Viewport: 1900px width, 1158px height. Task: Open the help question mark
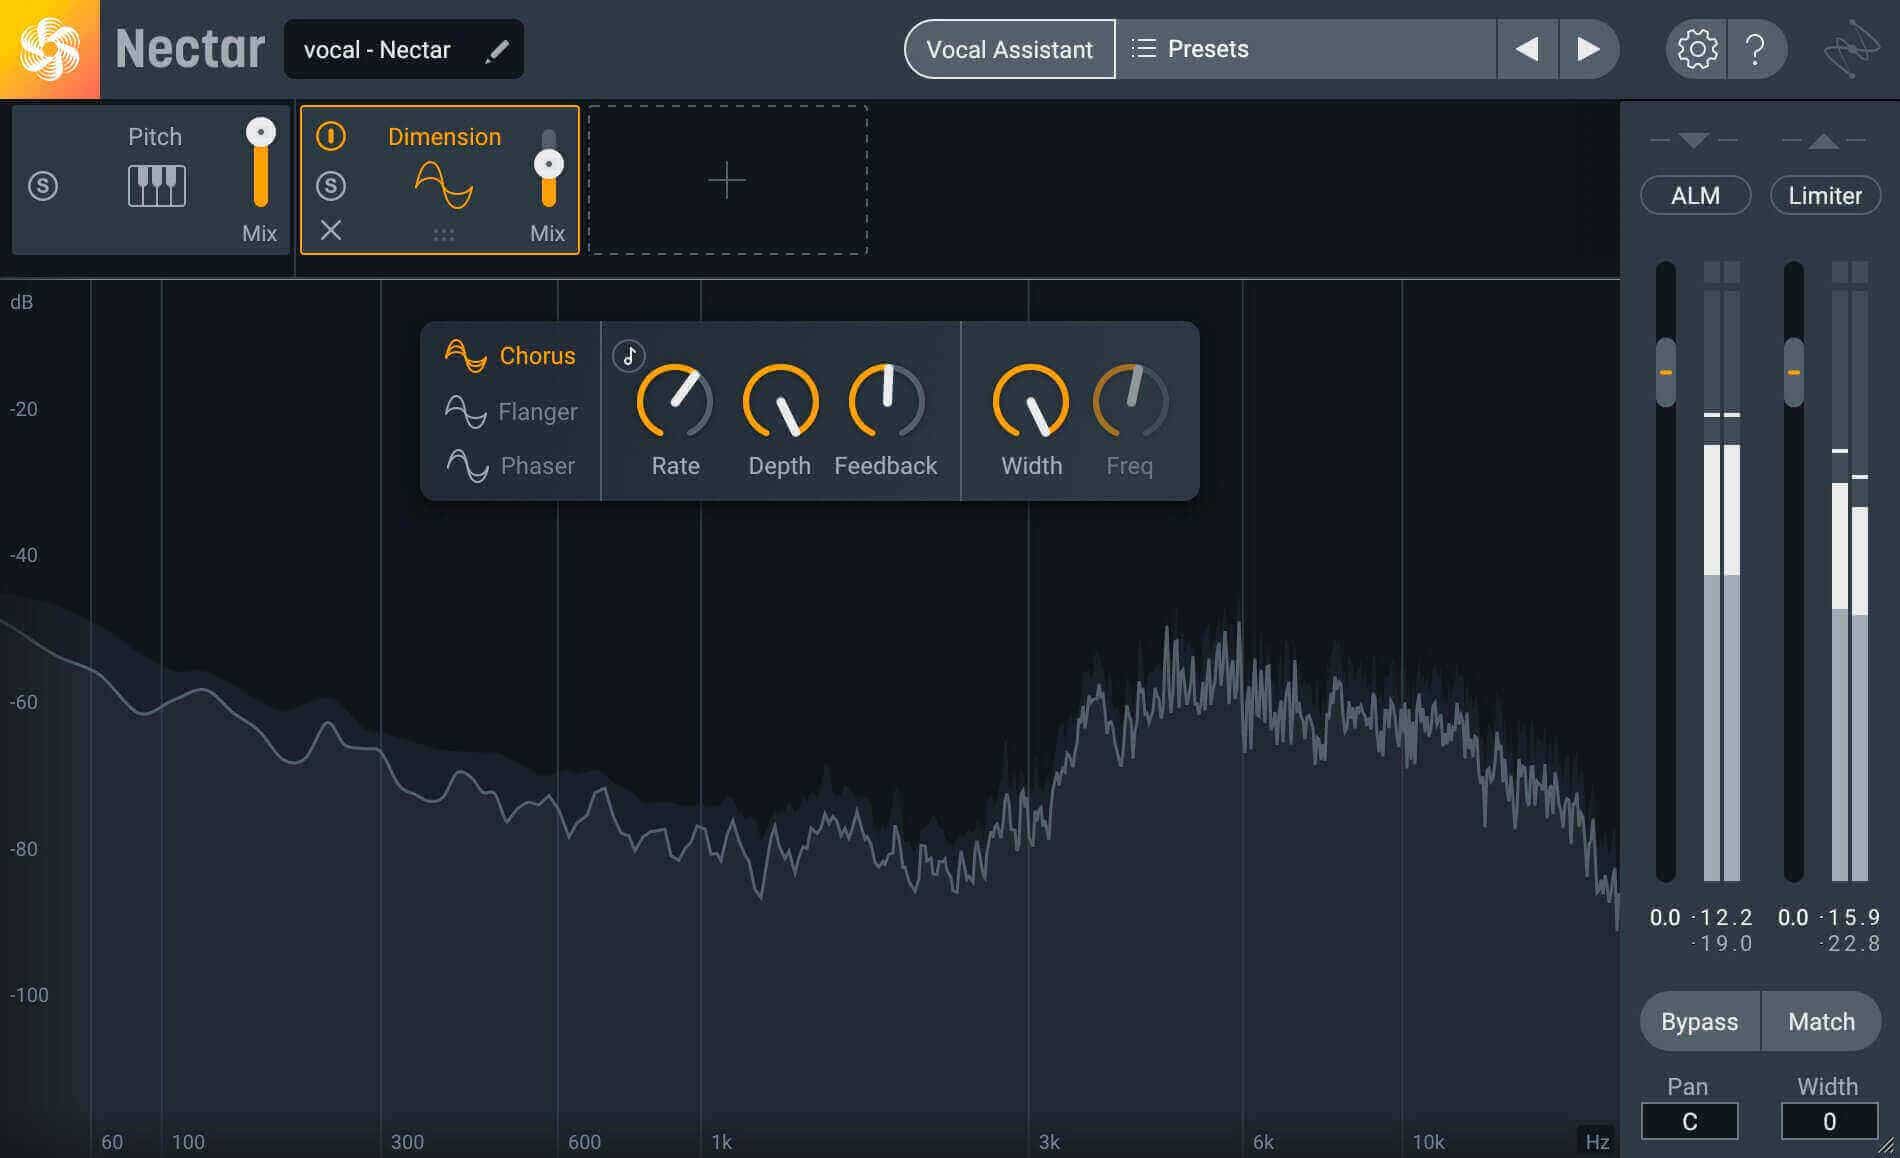[1755, 49]
